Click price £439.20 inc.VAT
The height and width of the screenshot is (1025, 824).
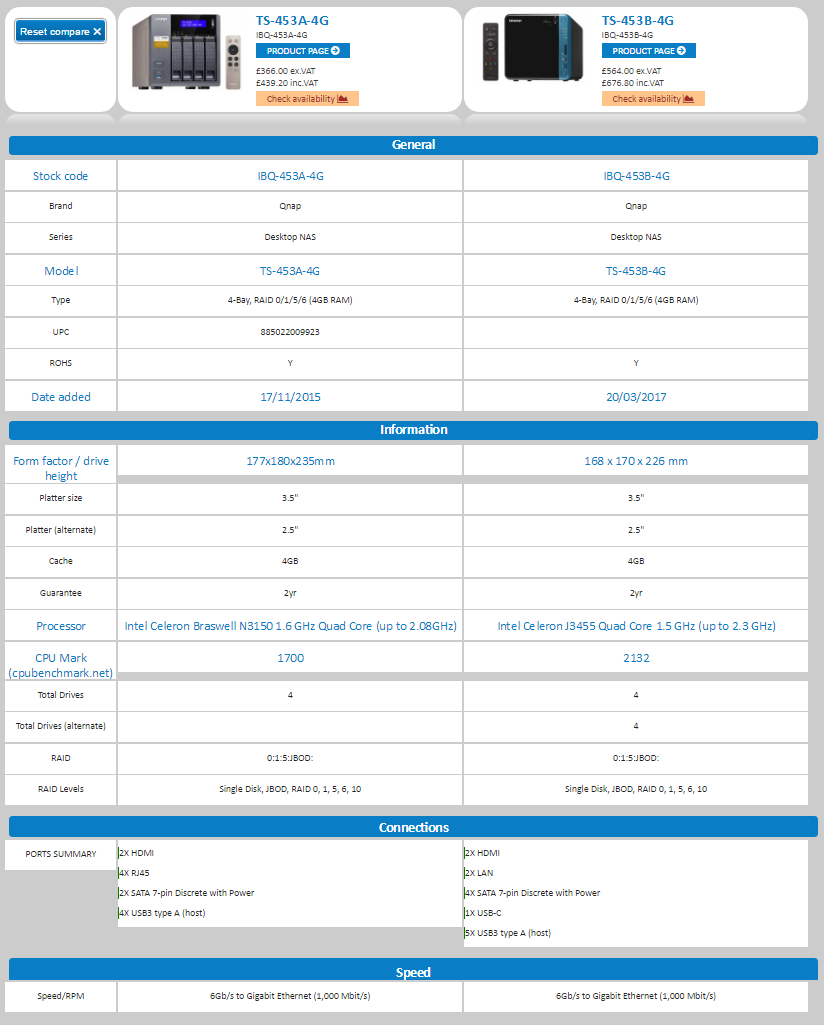(287, 83)
